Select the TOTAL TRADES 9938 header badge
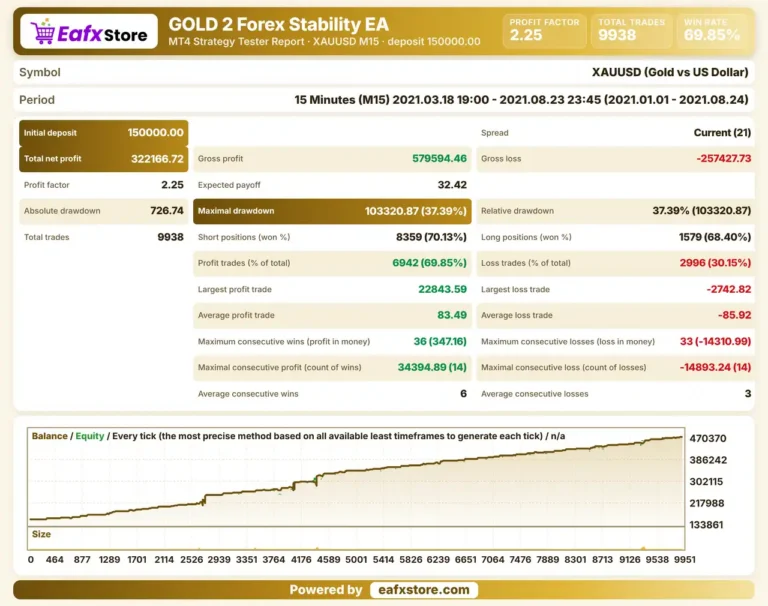The height and width of the screenshot is (606, 768). [631, 30]
